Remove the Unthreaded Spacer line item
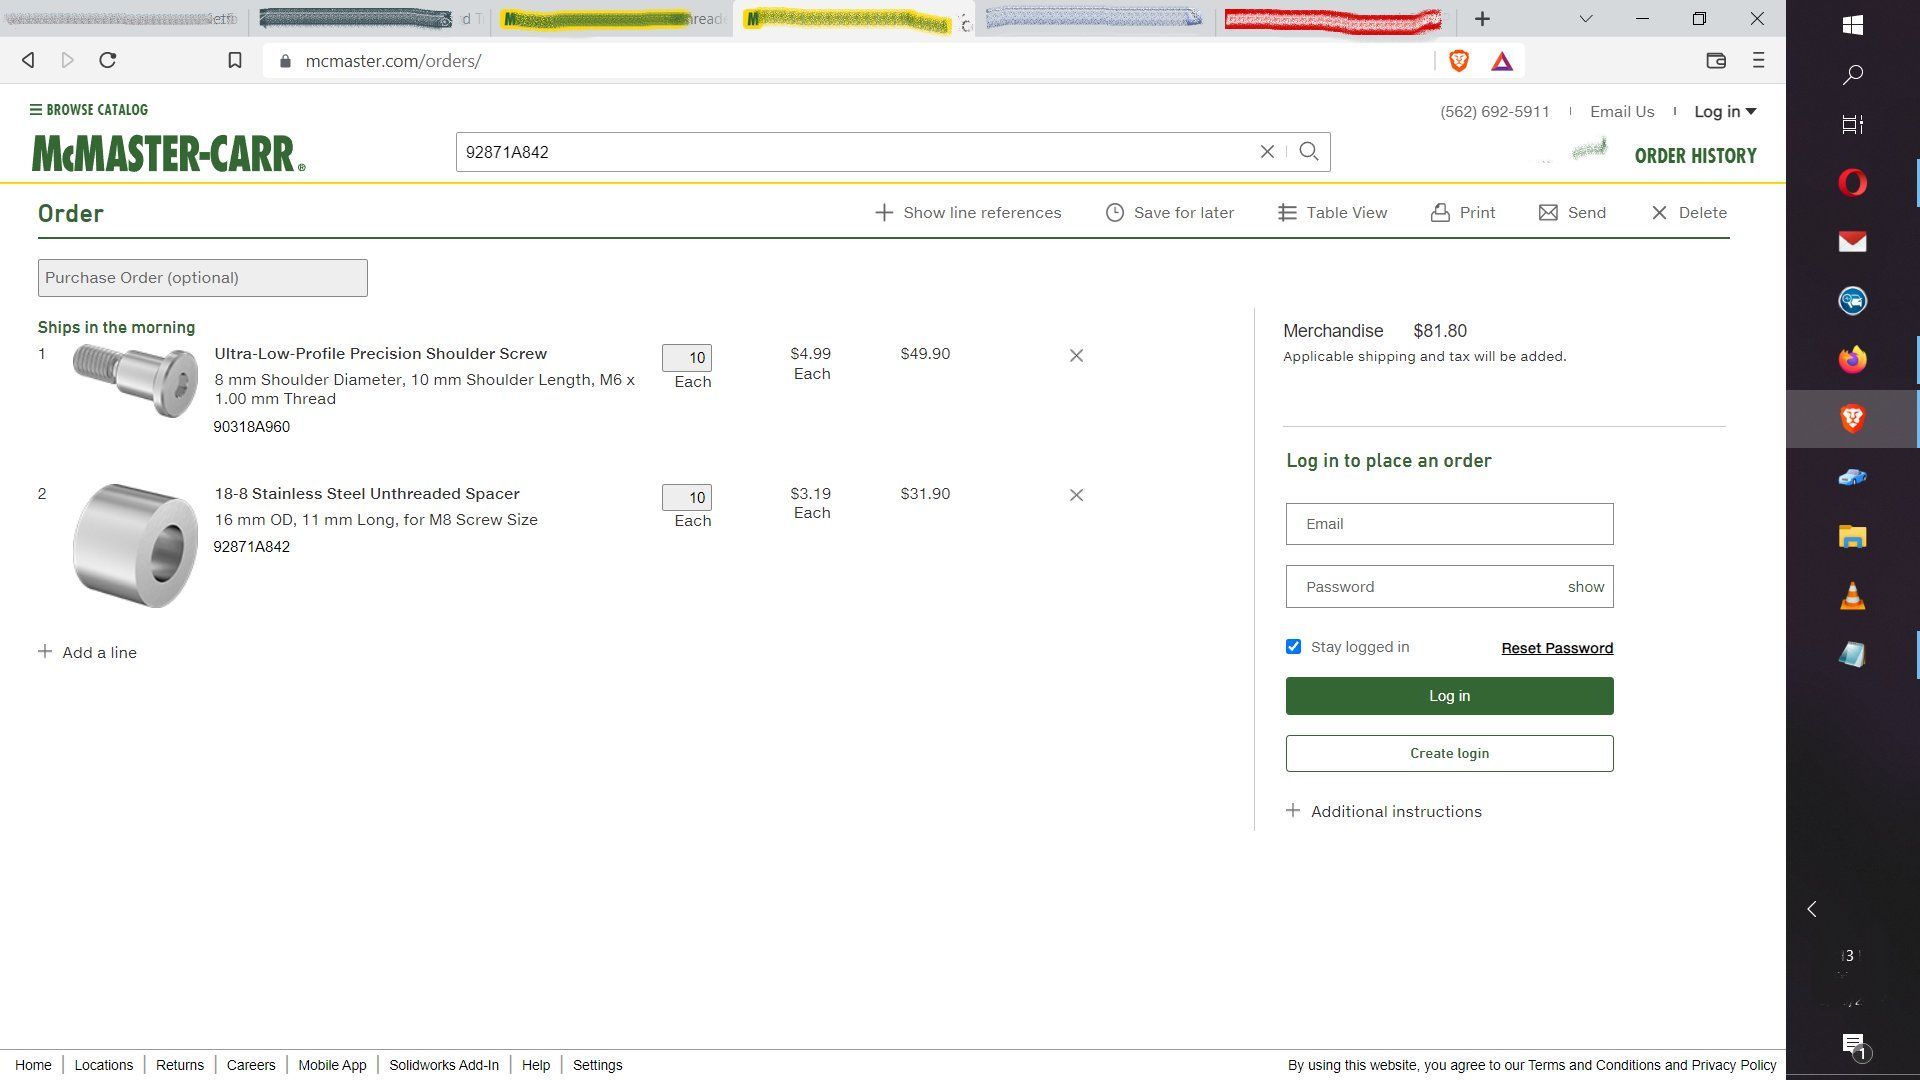The image size is (1920, 1080). point(1076,495)
